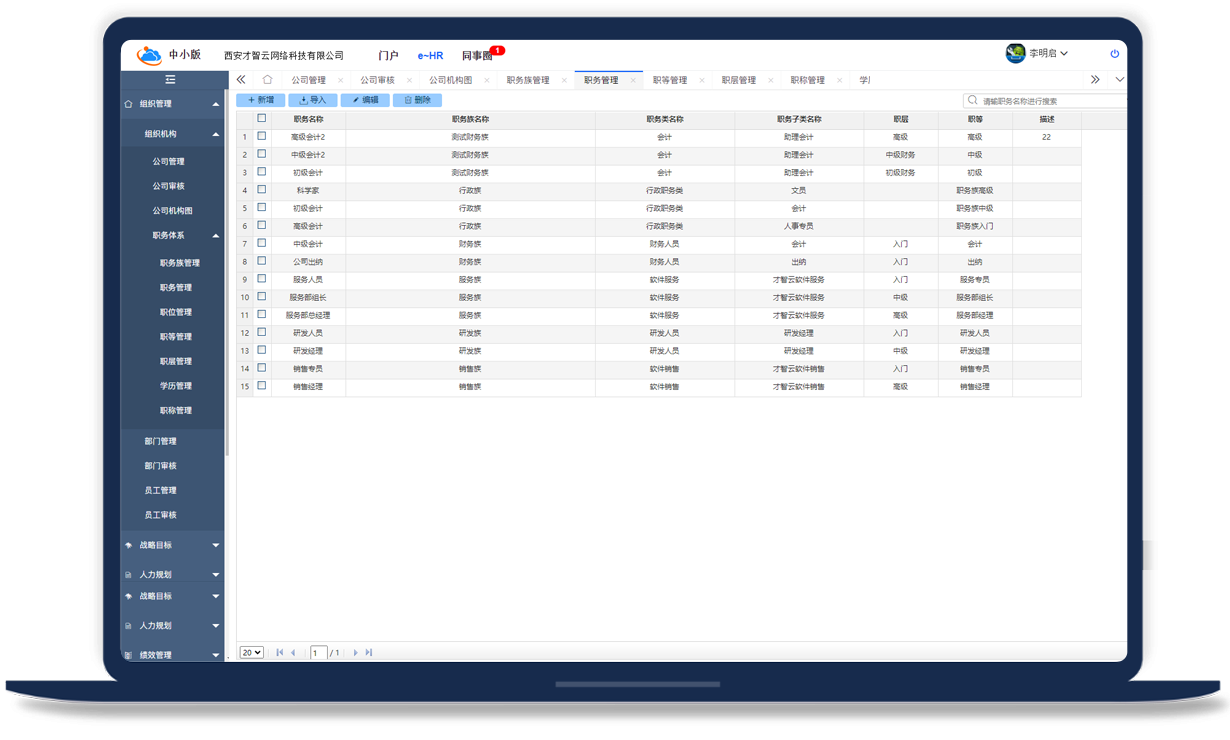Close the 职称管理 tab
The image size is (1230, 740).
click(x=840, y=80)
